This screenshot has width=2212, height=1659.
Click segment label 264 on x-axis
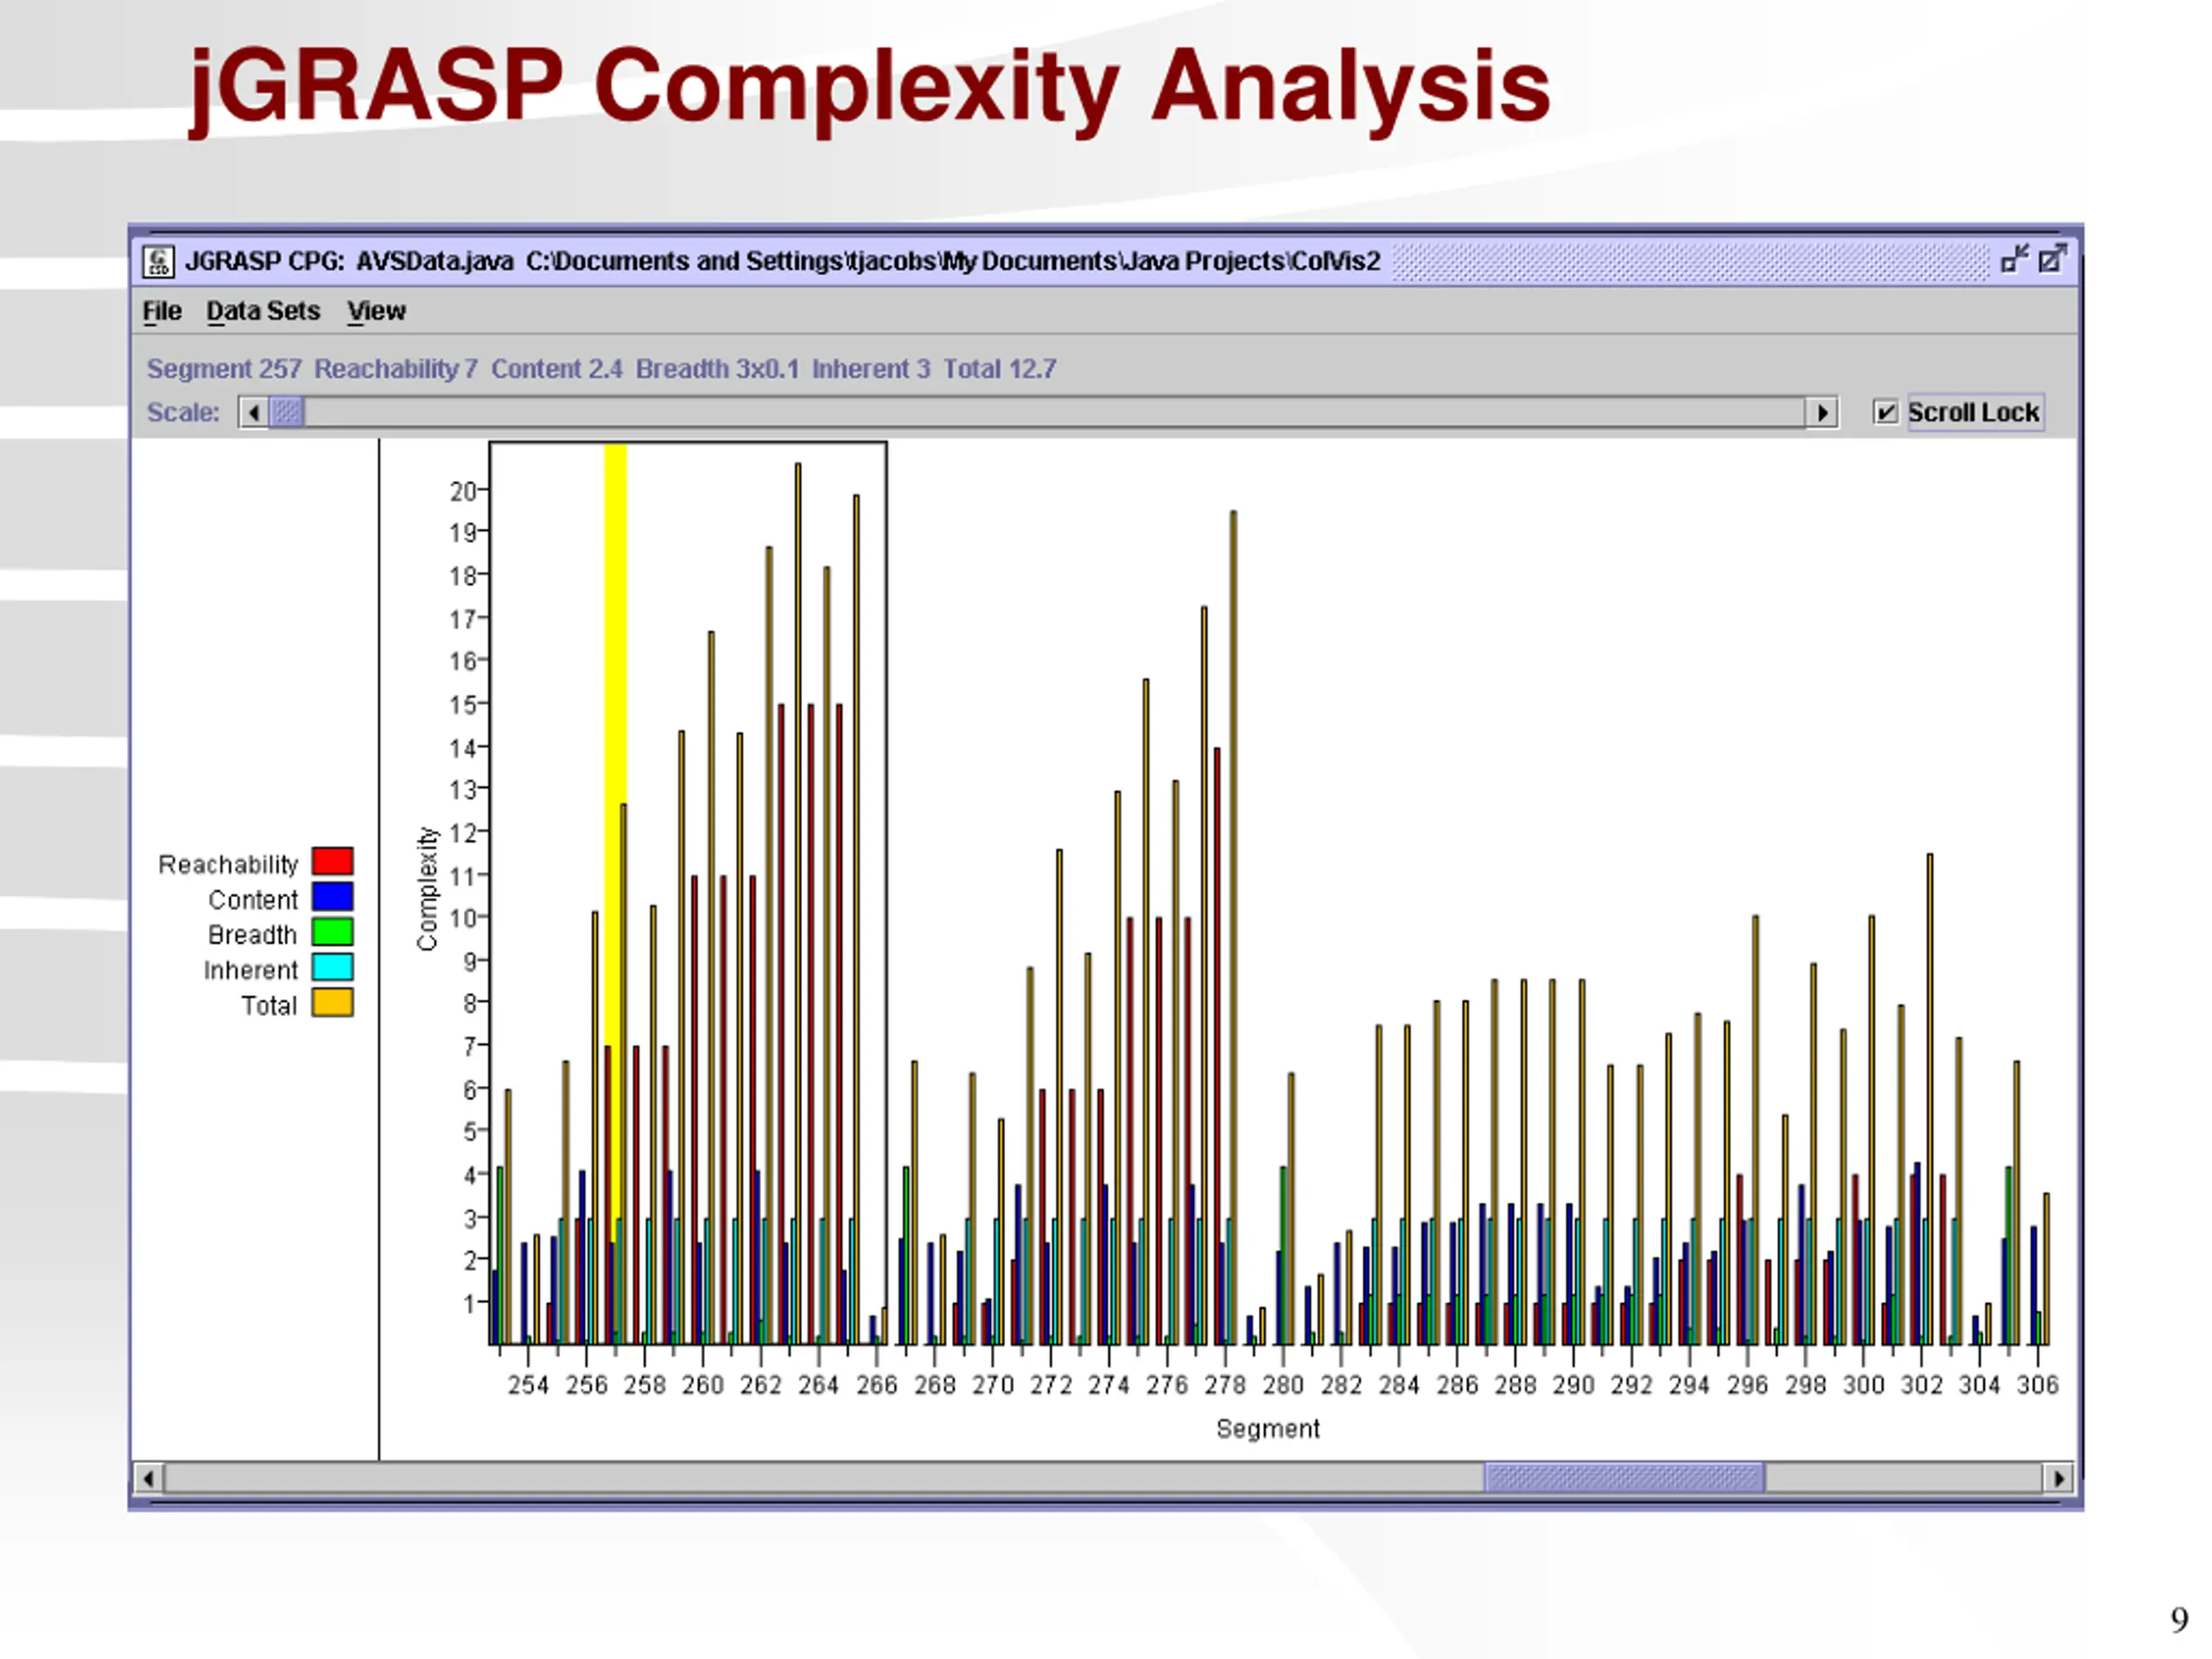coord(818,1385)
